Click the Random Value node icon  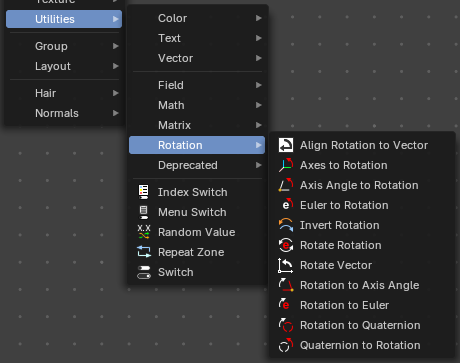click(x=144, y=232)
